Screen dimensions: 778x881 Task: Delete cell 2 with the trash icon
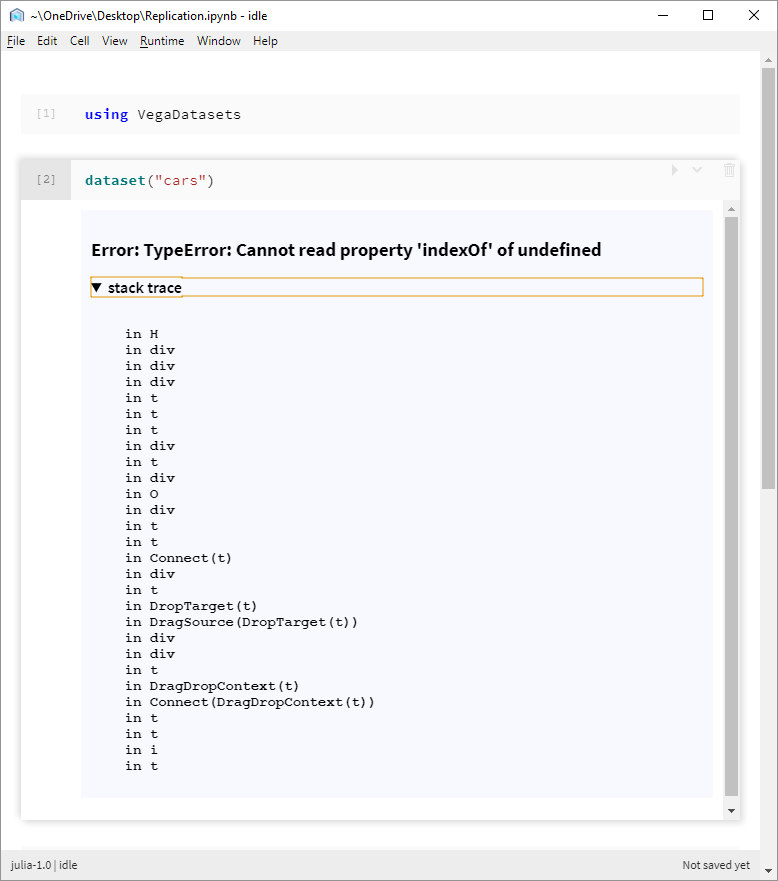729,170
